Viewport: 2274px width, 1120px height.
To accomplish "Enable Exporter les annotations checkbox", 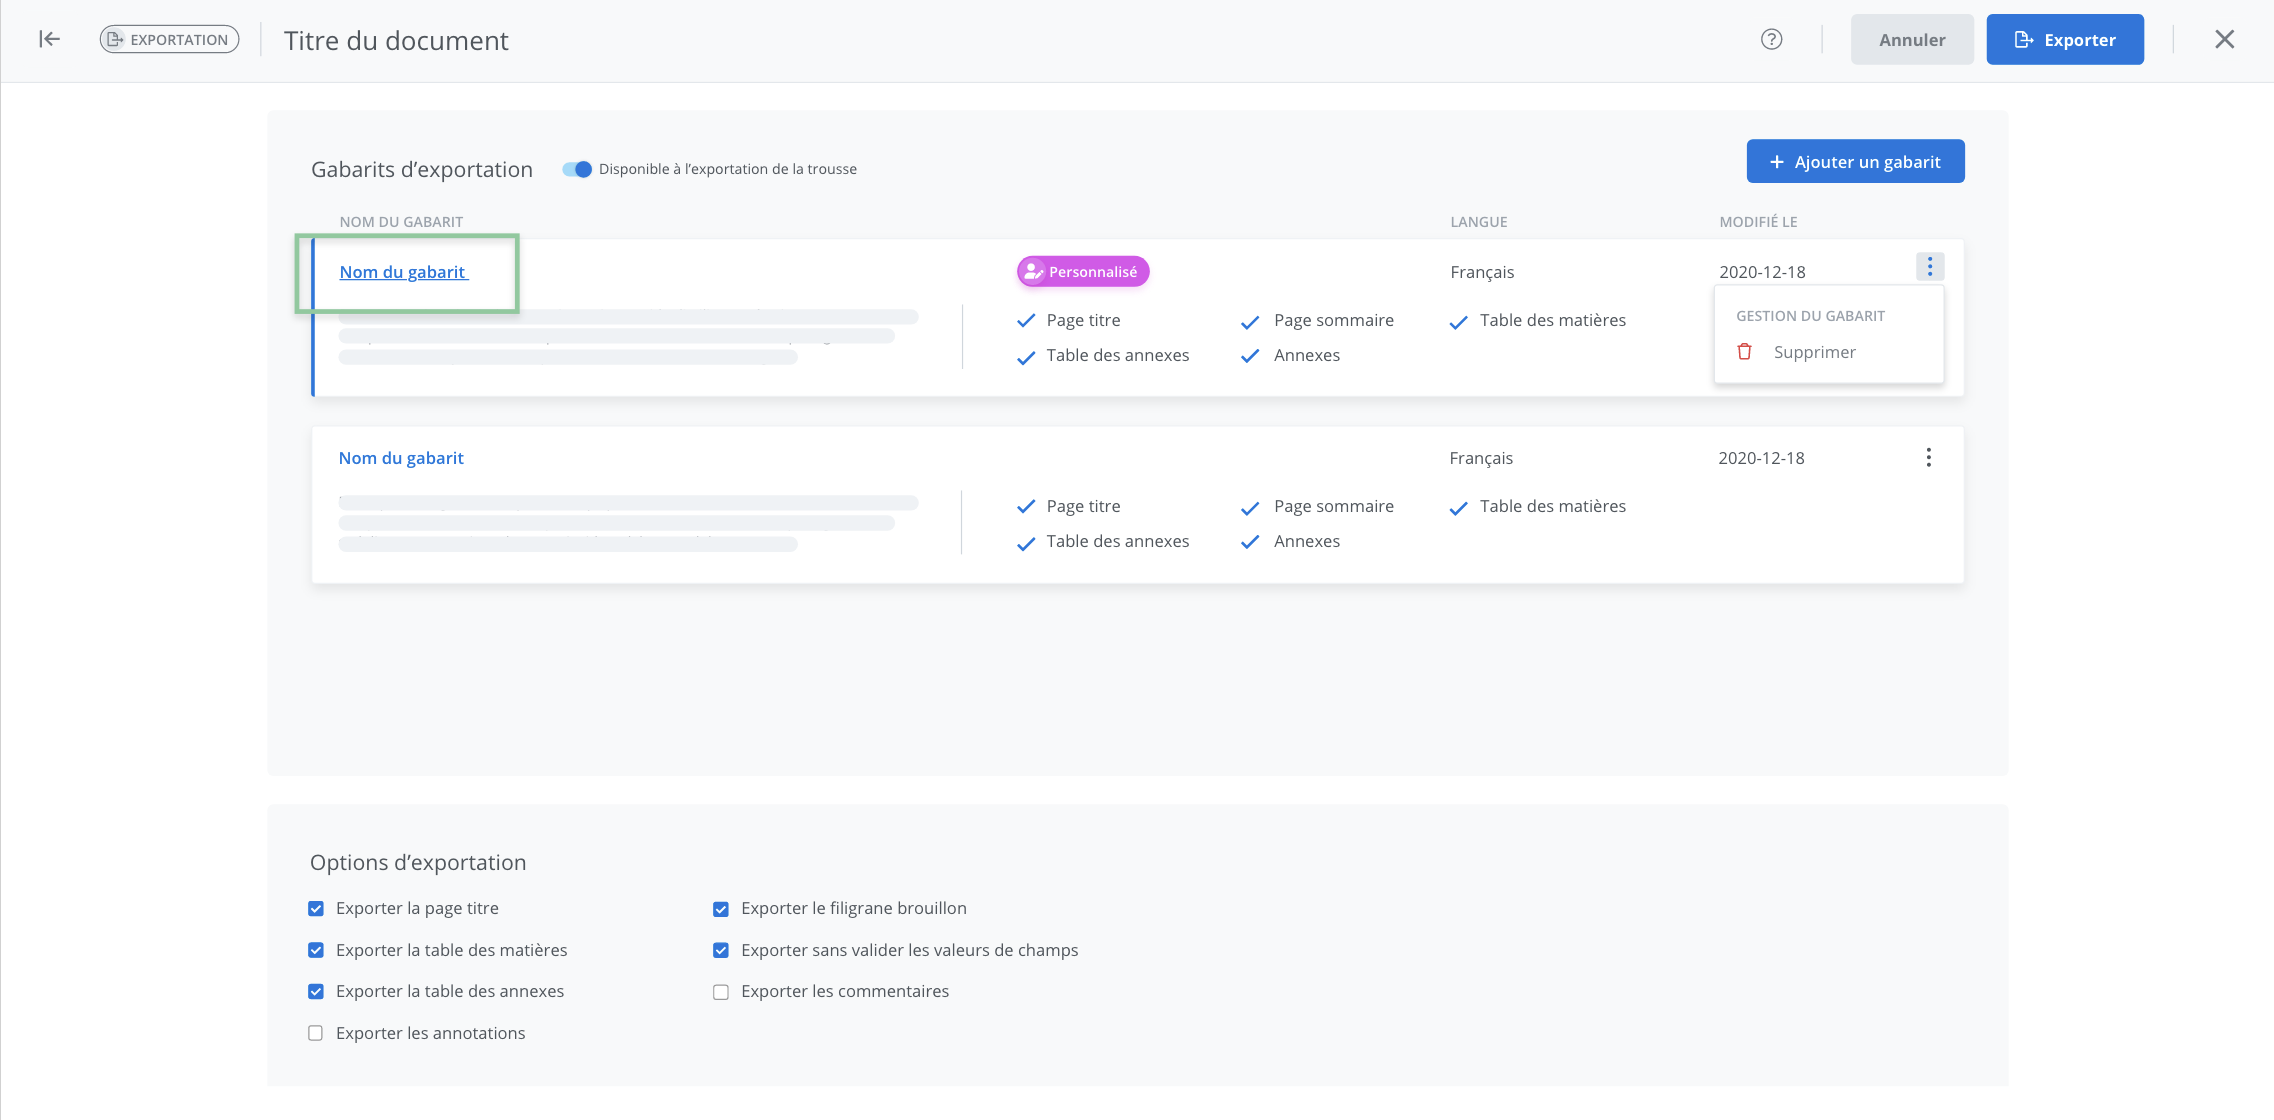I will click(x=316, y=1033).
